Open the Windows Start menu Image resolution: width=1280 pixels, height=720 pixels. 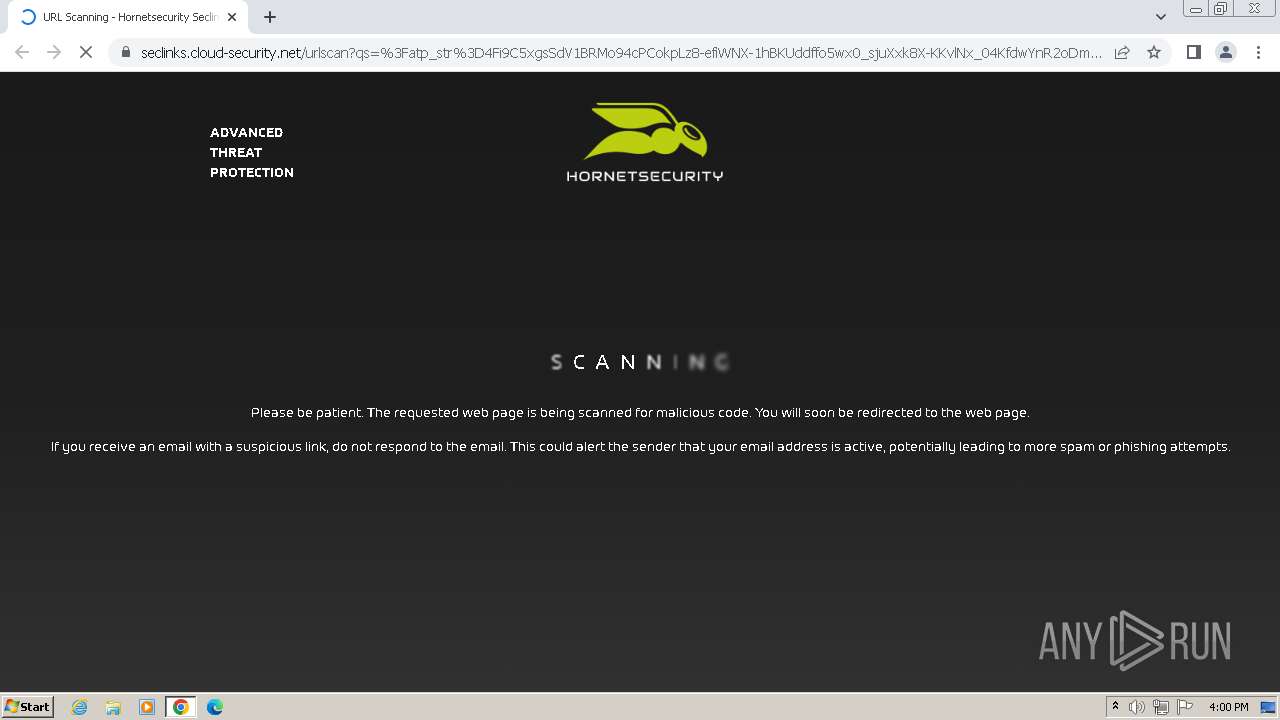click(28, 706)
